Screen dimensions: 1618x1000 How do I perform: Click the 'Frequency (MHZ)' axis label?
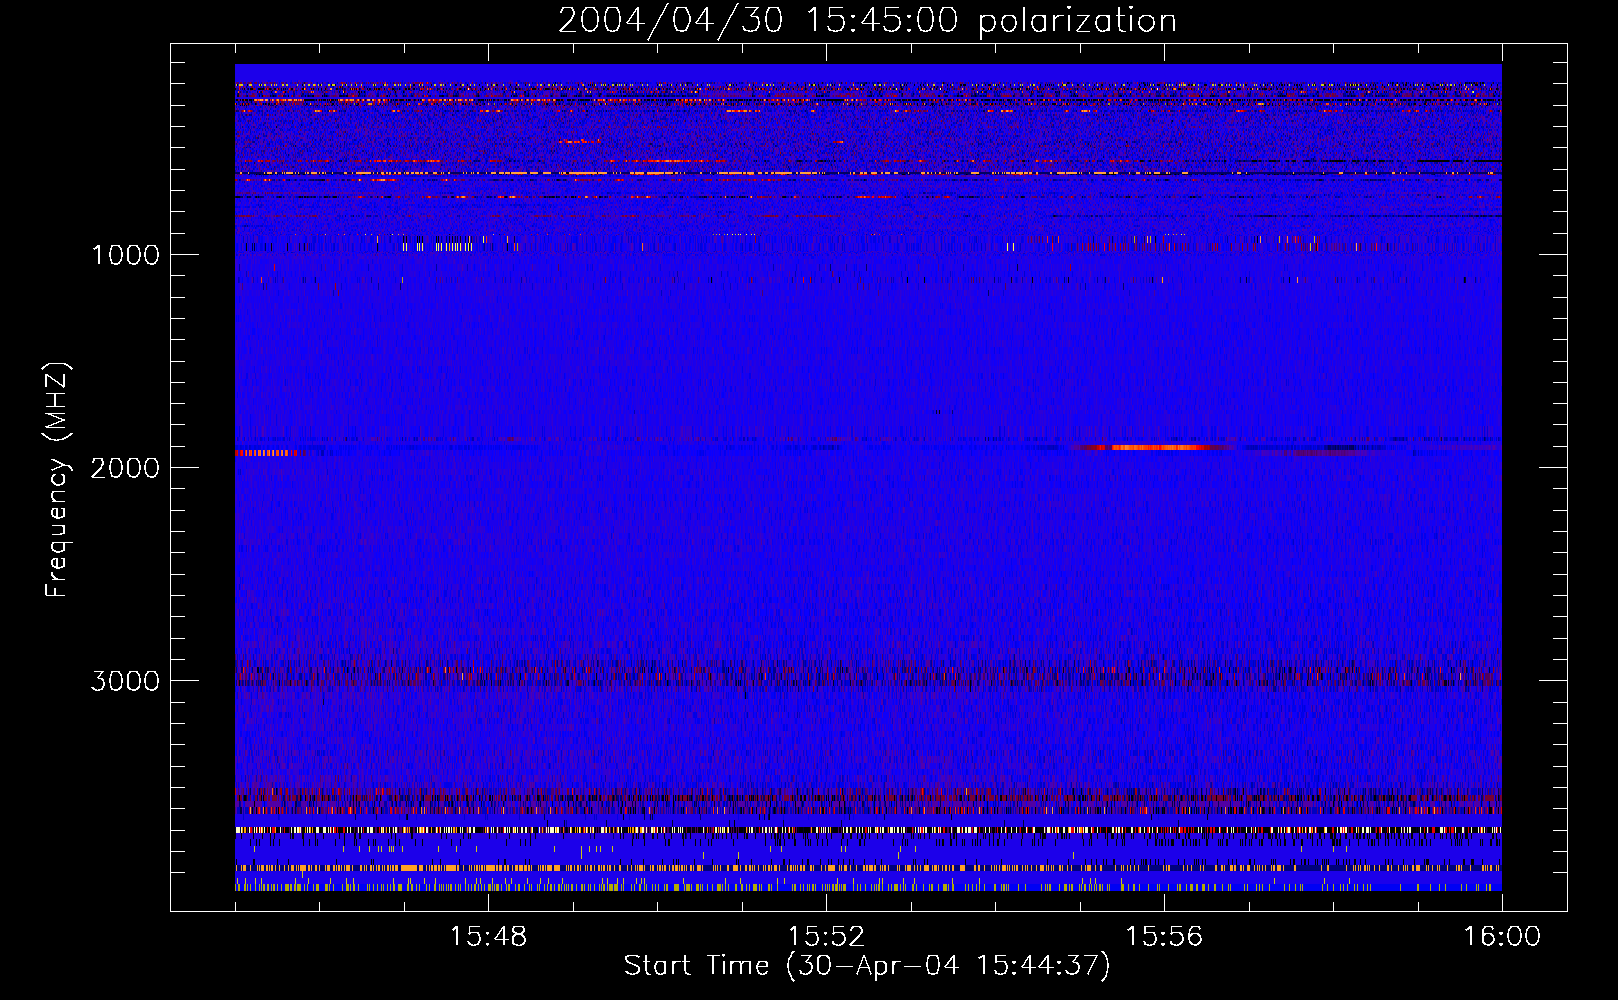[57, 480]
